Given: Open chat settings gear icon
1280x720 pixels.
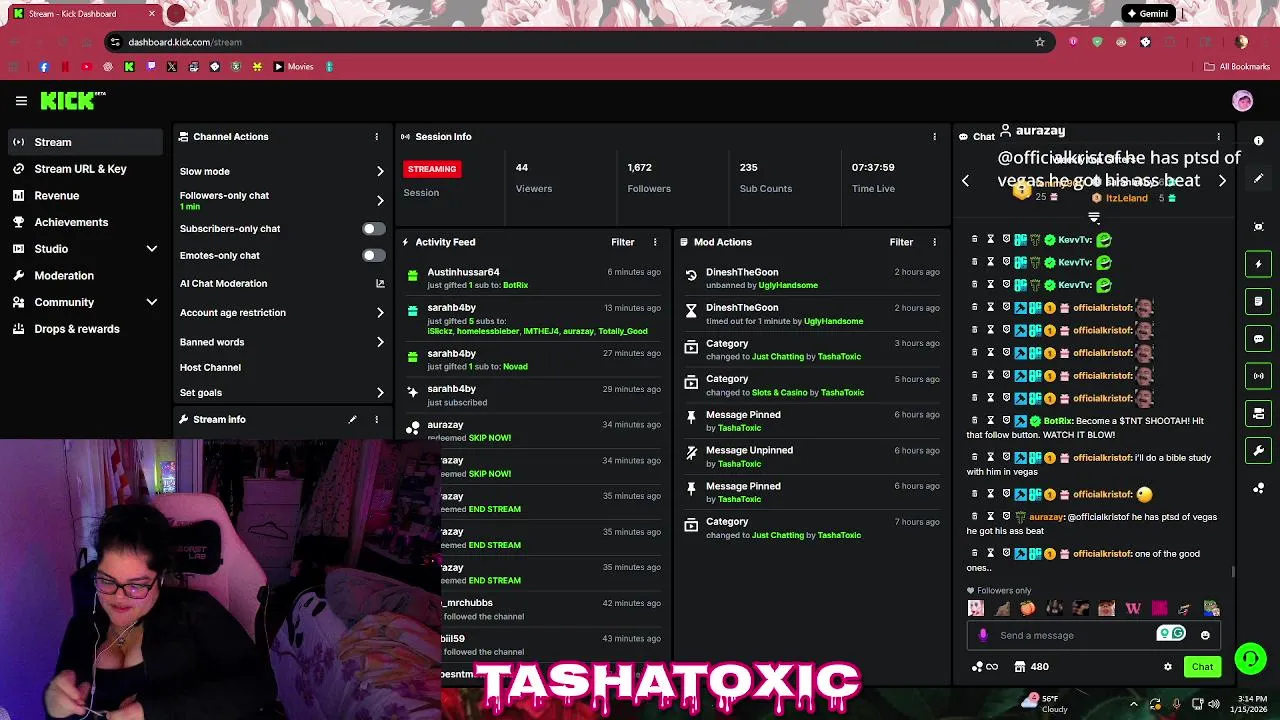Looking at the screenshot, I should tap(1167, 667).
